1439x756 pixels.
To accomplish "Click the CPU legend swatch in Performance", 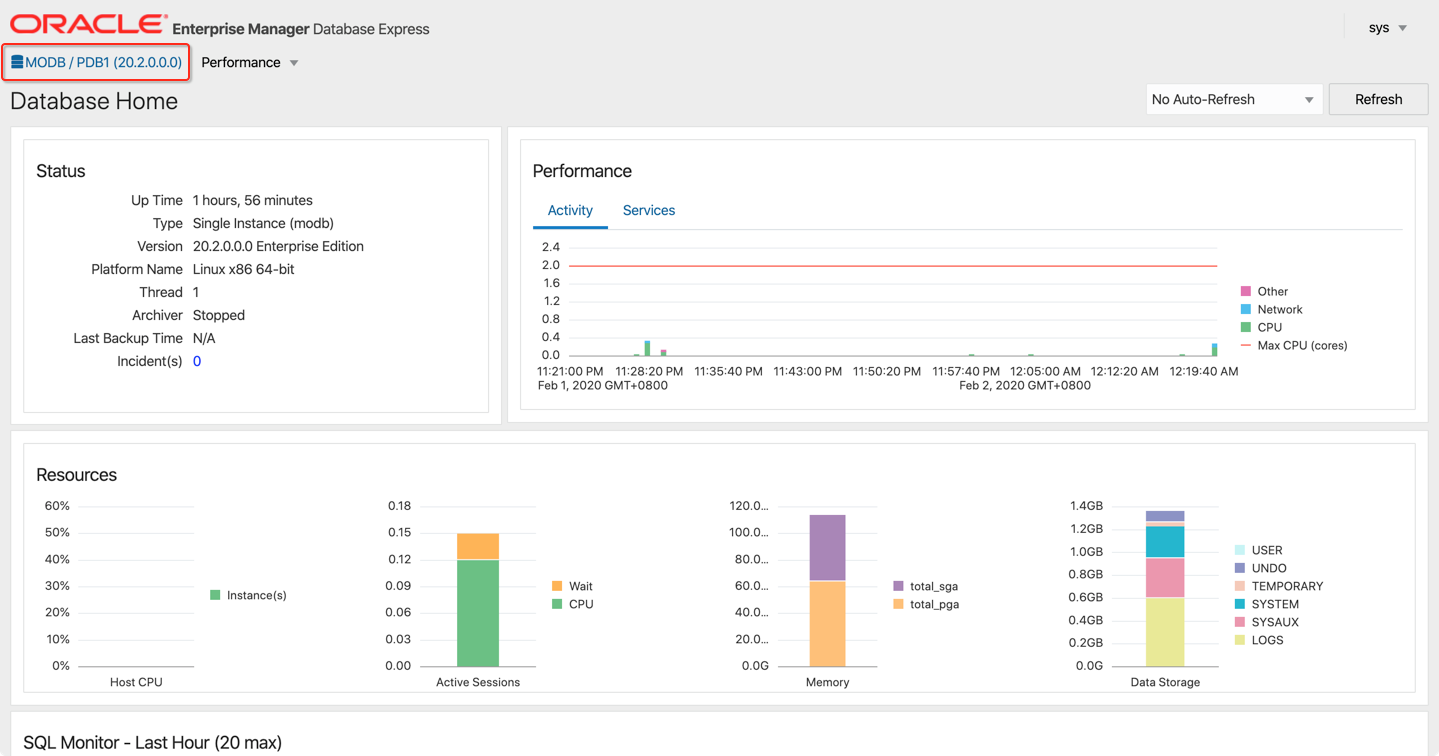I will pos(1245,327).
